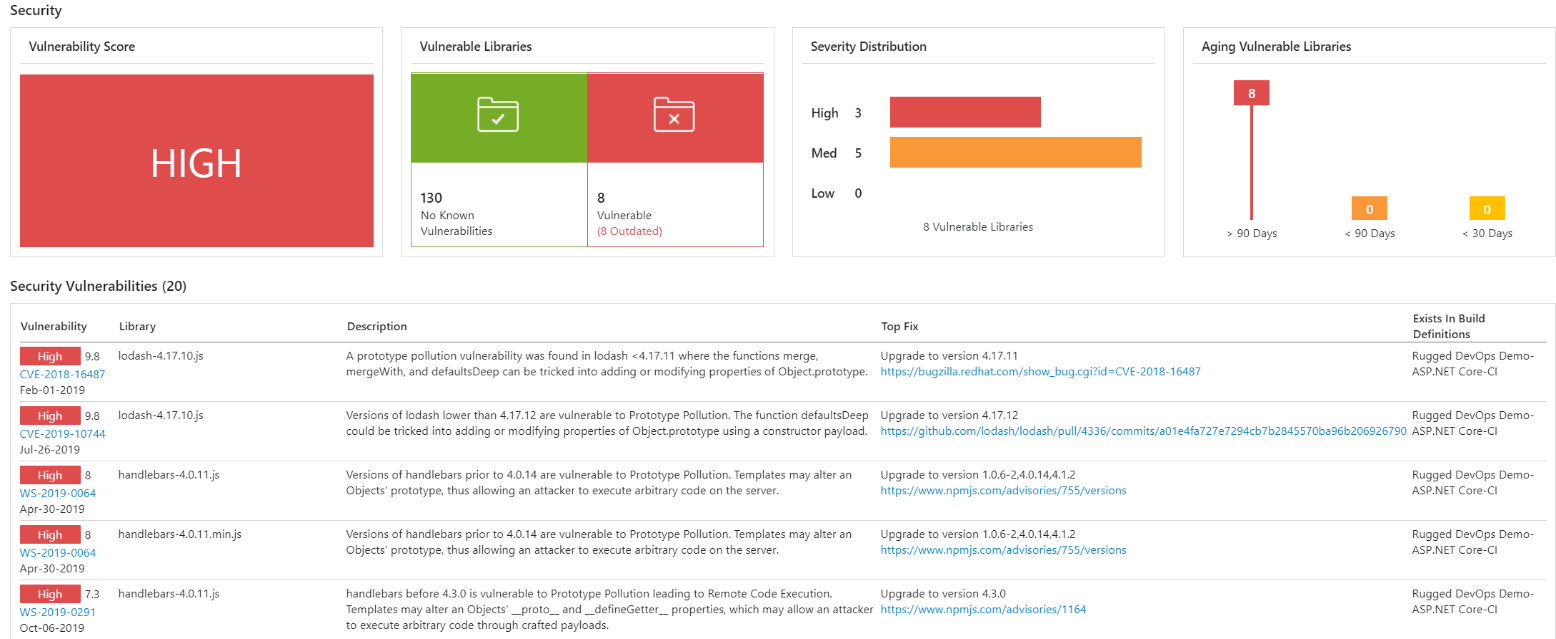The height and width of the screenshot is (639, 1556).
Task: Click the Jul-26-2019 date
Action: tap(50, 450)
